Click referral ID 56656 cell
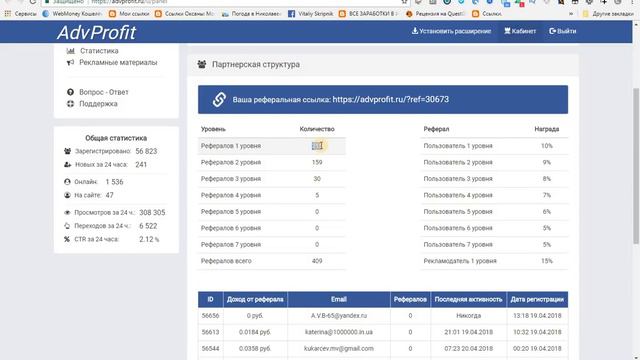640x360 pixels. coord(211,316)
